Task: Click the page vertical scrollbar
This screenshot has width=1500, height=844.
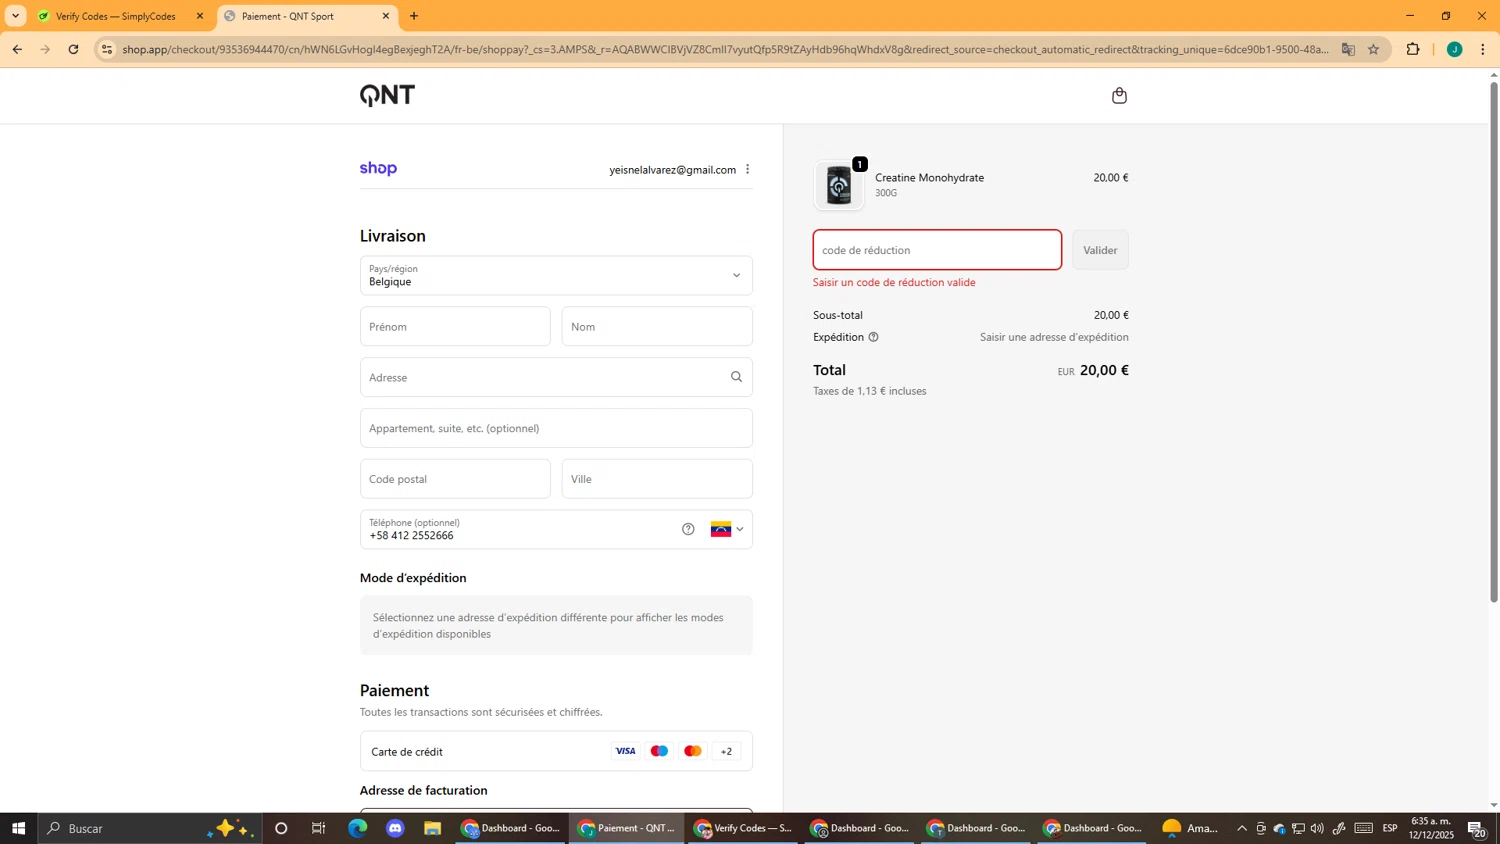Action: tap(1494, 340)
